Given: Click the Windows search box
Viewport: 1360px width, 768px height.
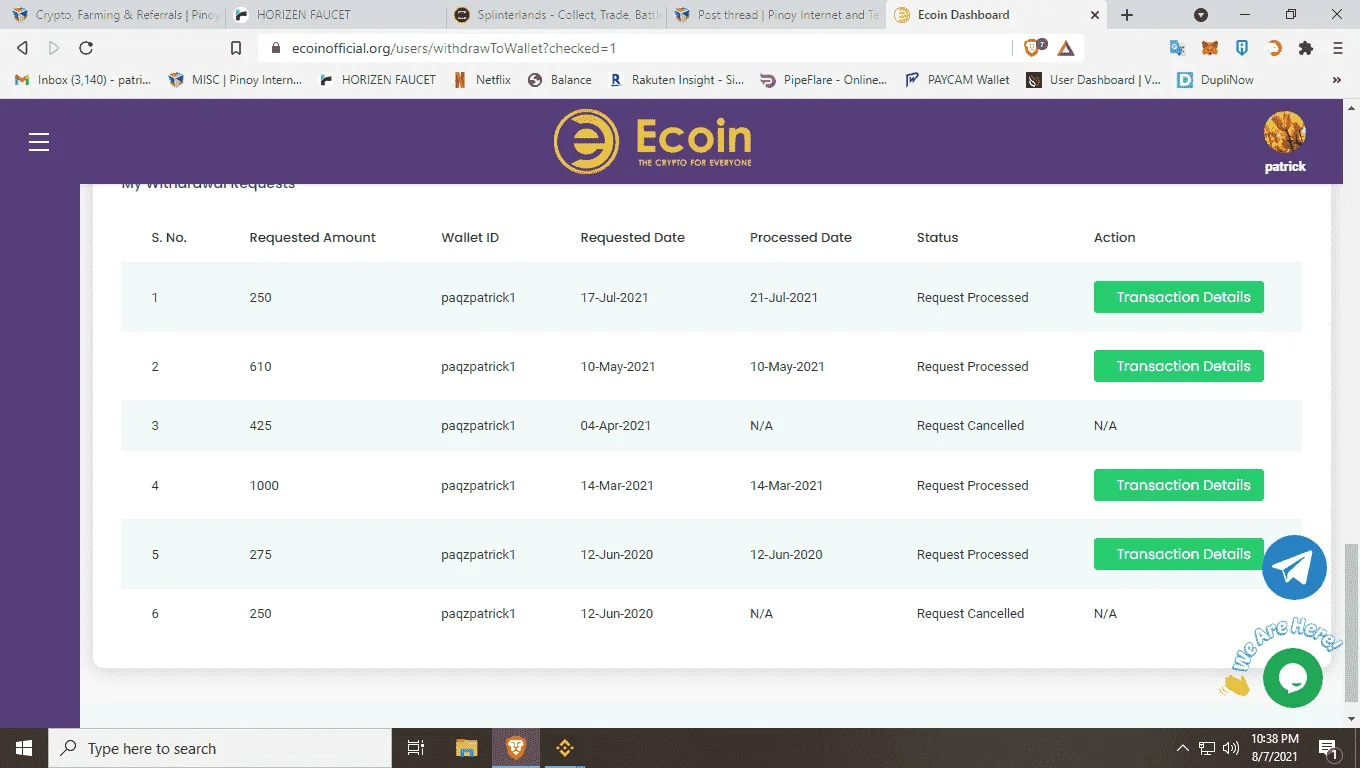Looking at the screenshot, I should (220, 748).
